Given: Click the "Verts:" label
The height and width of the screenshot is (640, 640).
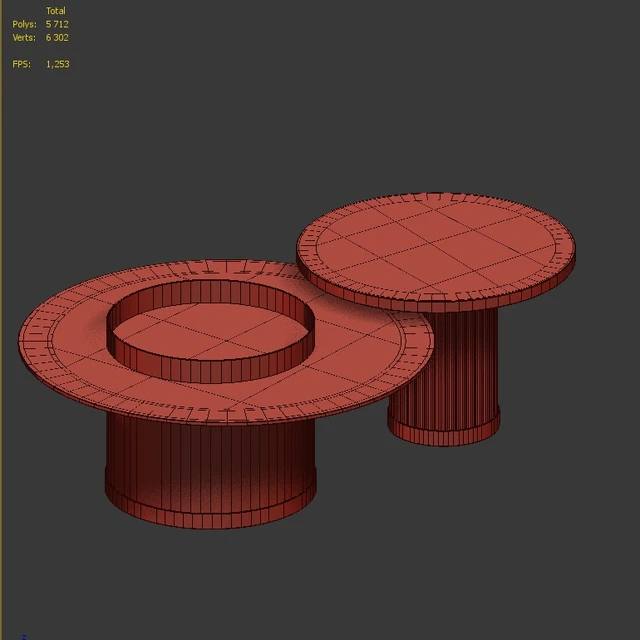Looking at the screenshot, I should tap(24, 38).
